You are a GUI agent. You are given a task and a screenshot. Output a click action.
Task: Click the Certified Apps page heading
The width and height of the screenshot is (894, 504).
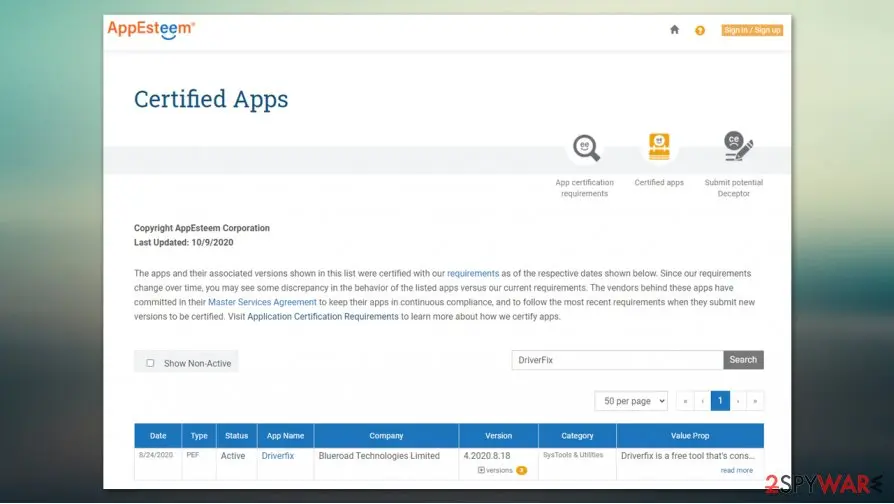pyautogui.click(x=211, y=99)
